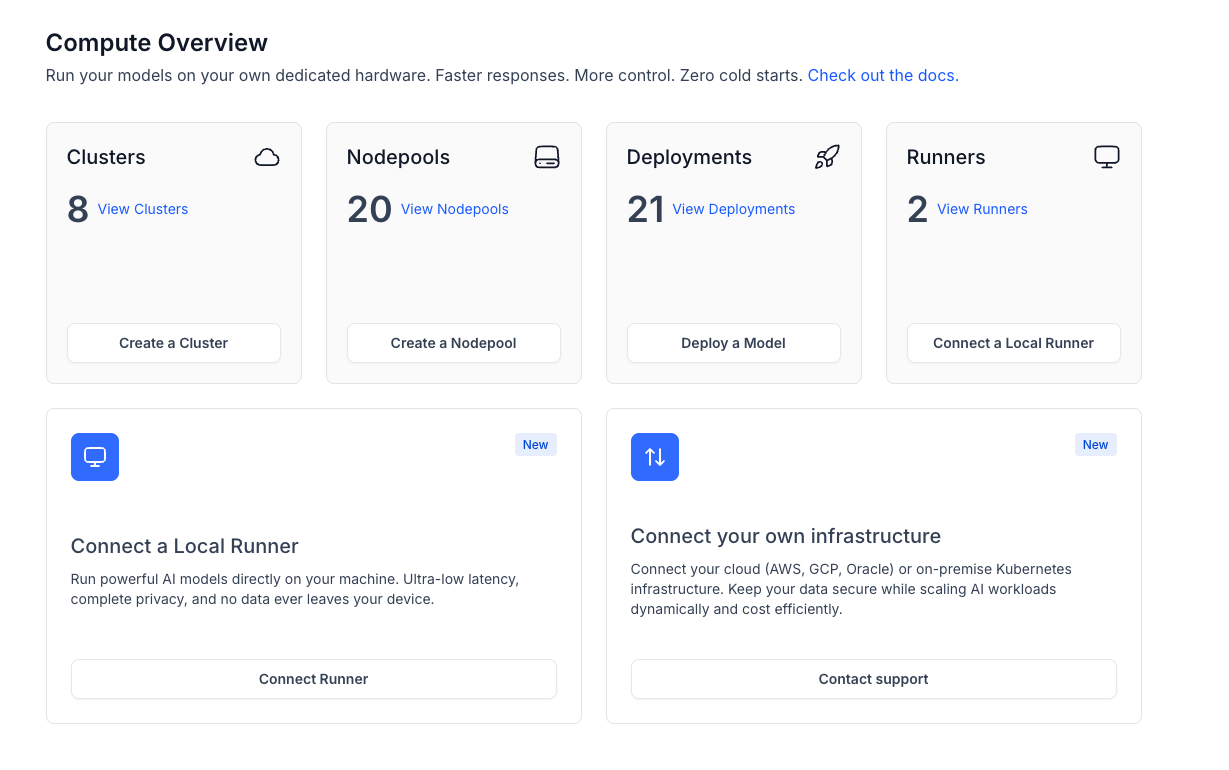Click the Runners count number 2

[x=917, y=210]
